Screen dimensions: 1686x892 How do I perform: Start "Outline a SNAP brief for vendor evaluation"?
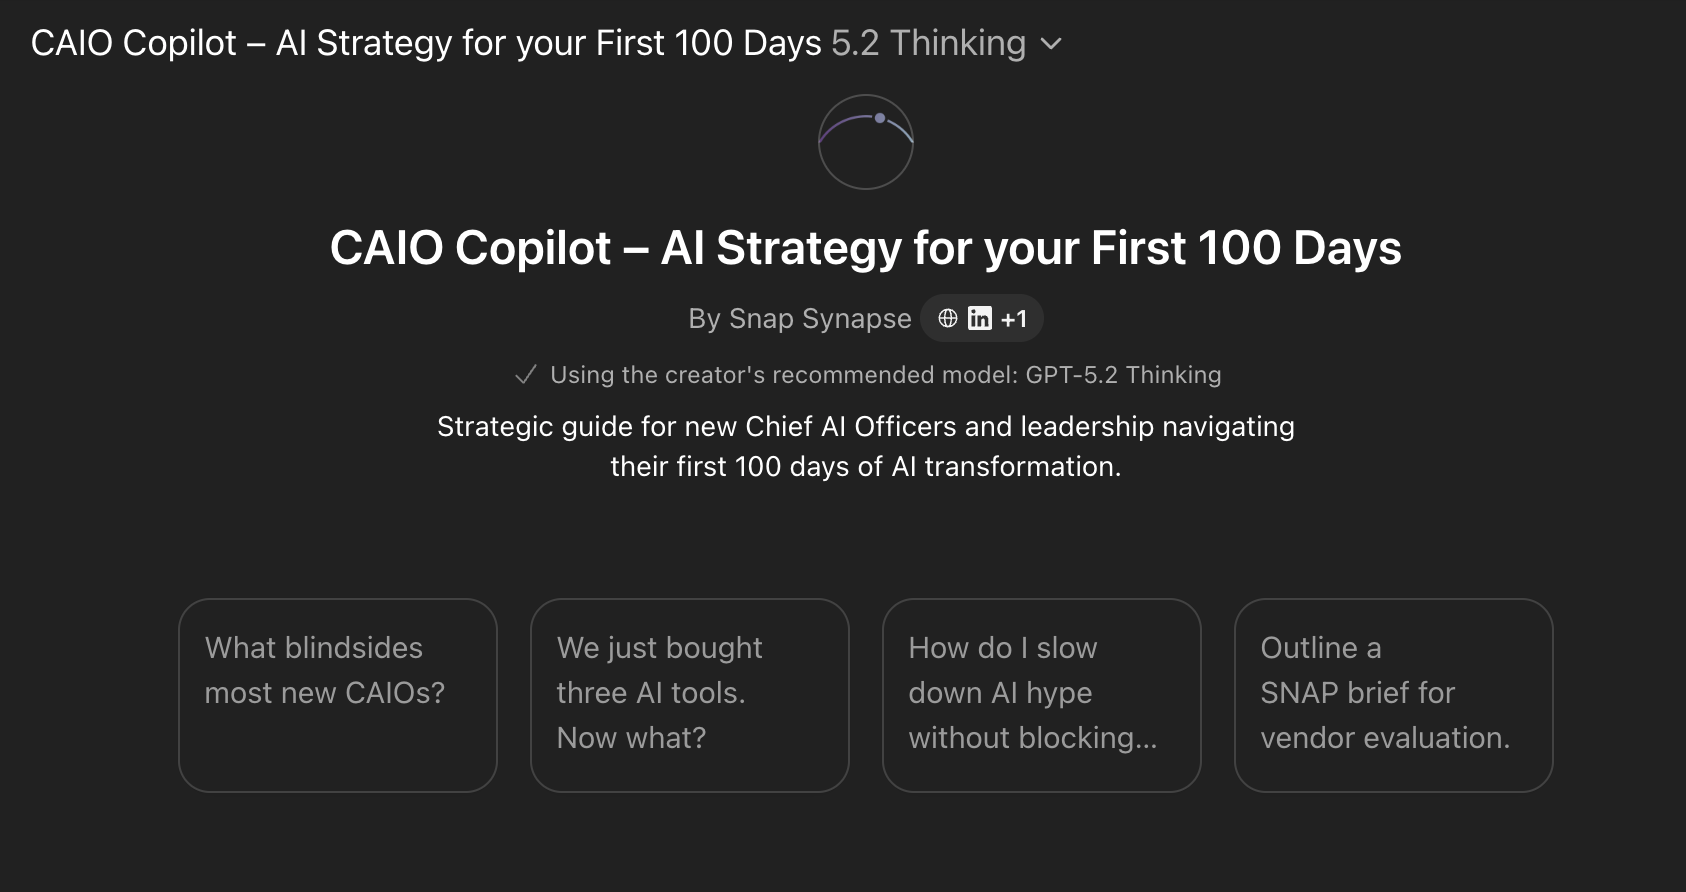(1394, 695)
